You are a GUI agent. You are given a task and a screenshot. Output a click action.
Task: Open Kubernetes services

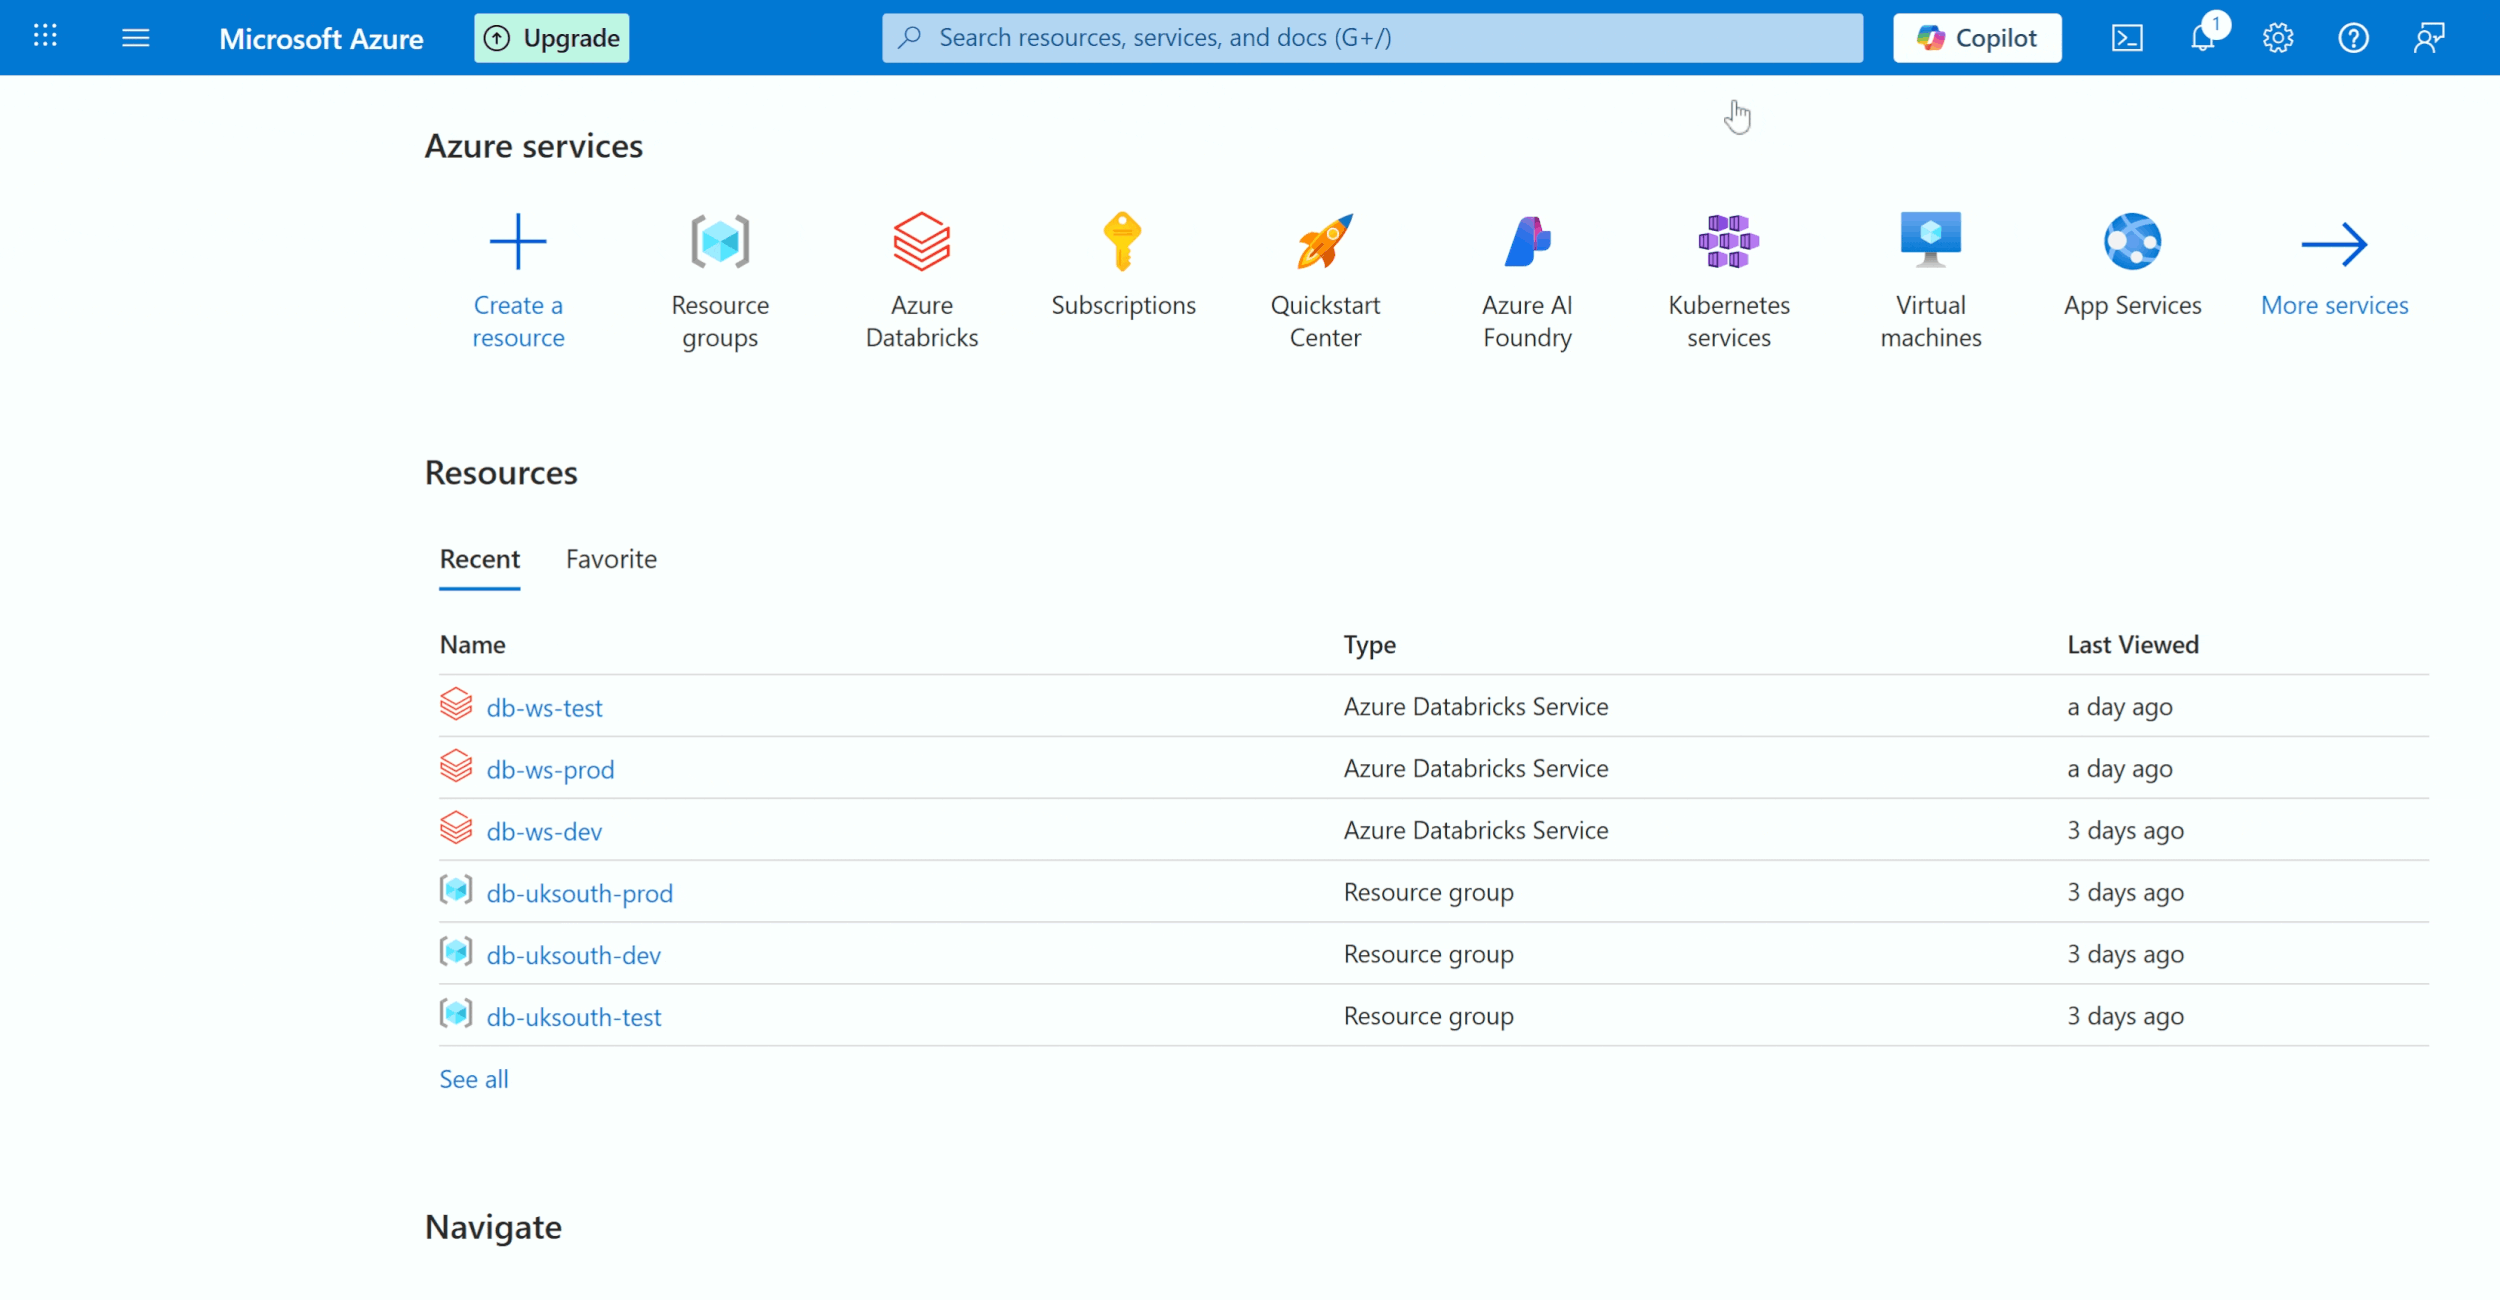point(1728,241)
